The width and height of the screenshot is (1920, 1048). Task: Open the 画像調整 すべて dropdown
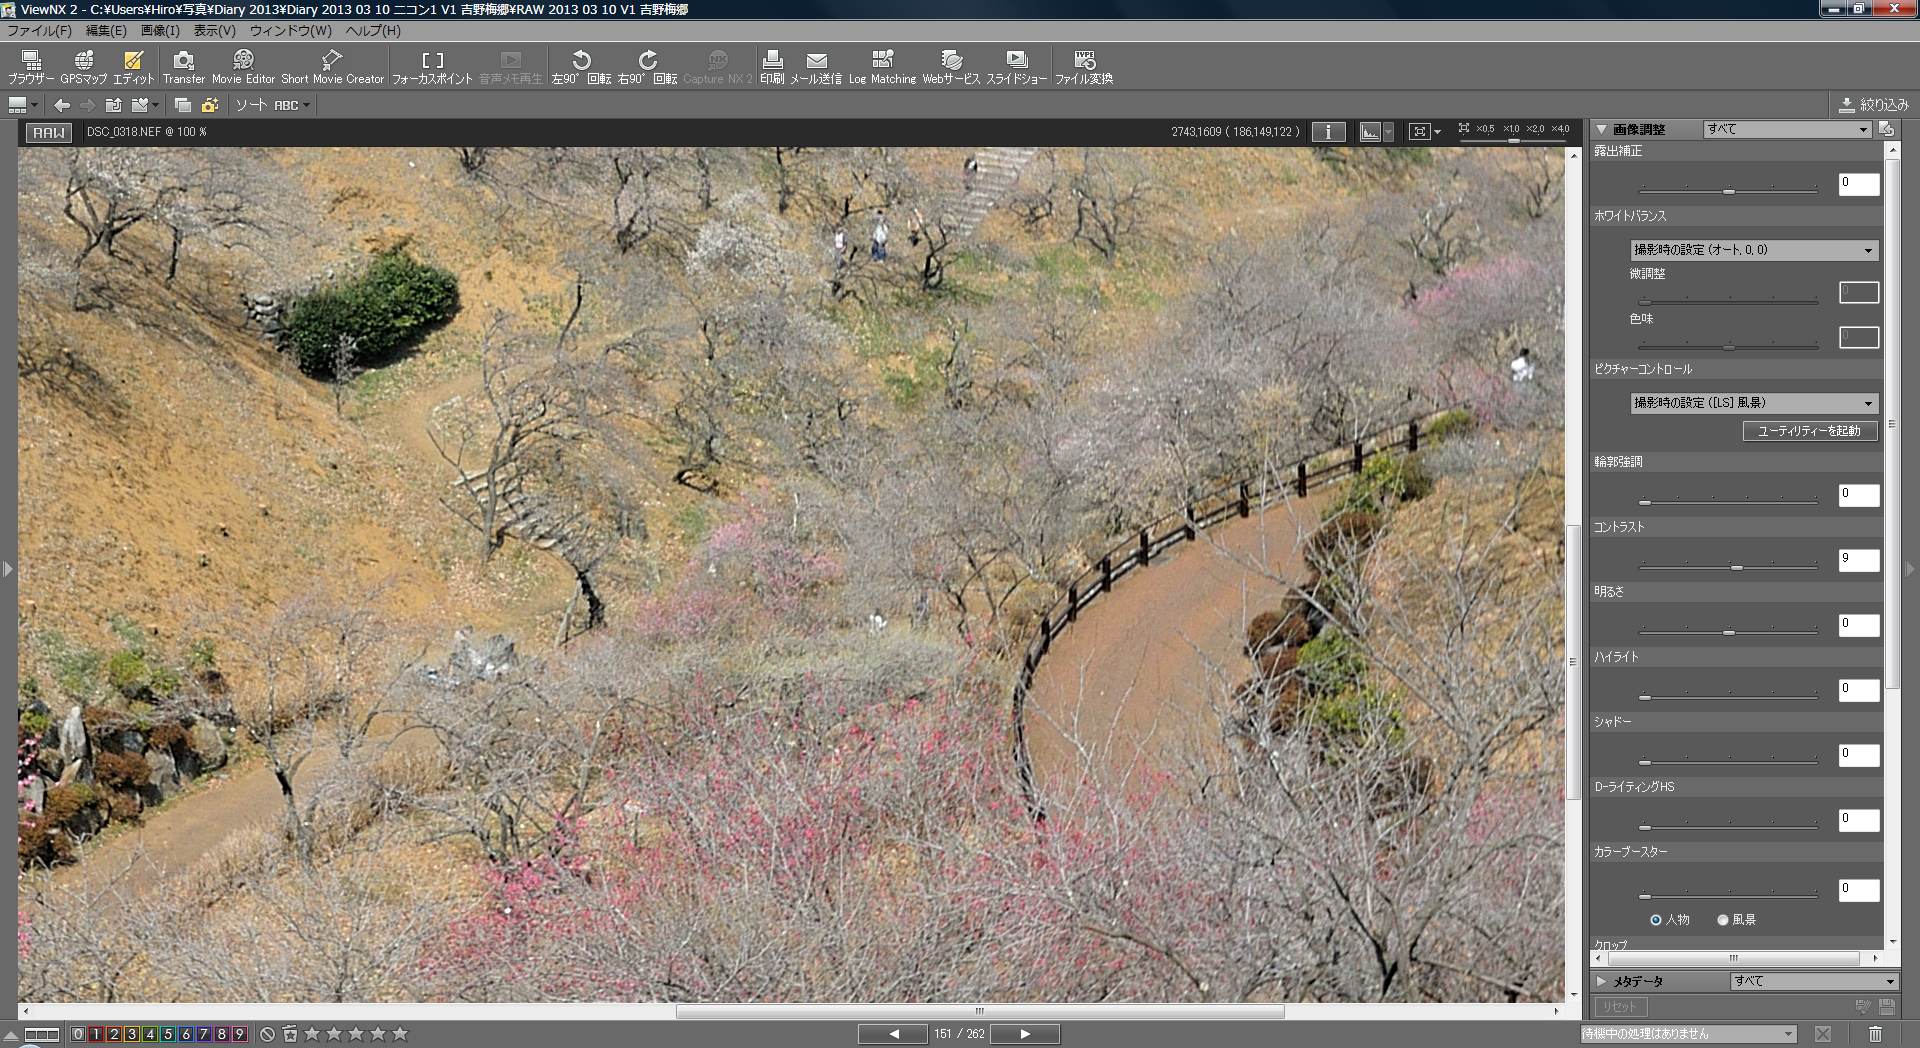(x=1787, y=130)
